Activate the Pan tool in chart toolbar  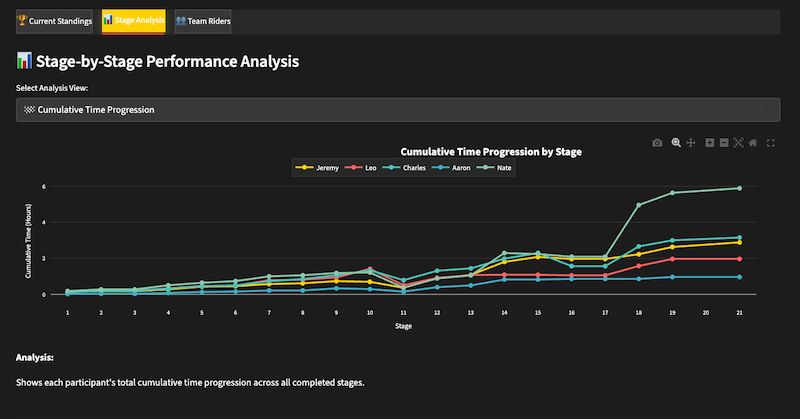pos(690,143)
